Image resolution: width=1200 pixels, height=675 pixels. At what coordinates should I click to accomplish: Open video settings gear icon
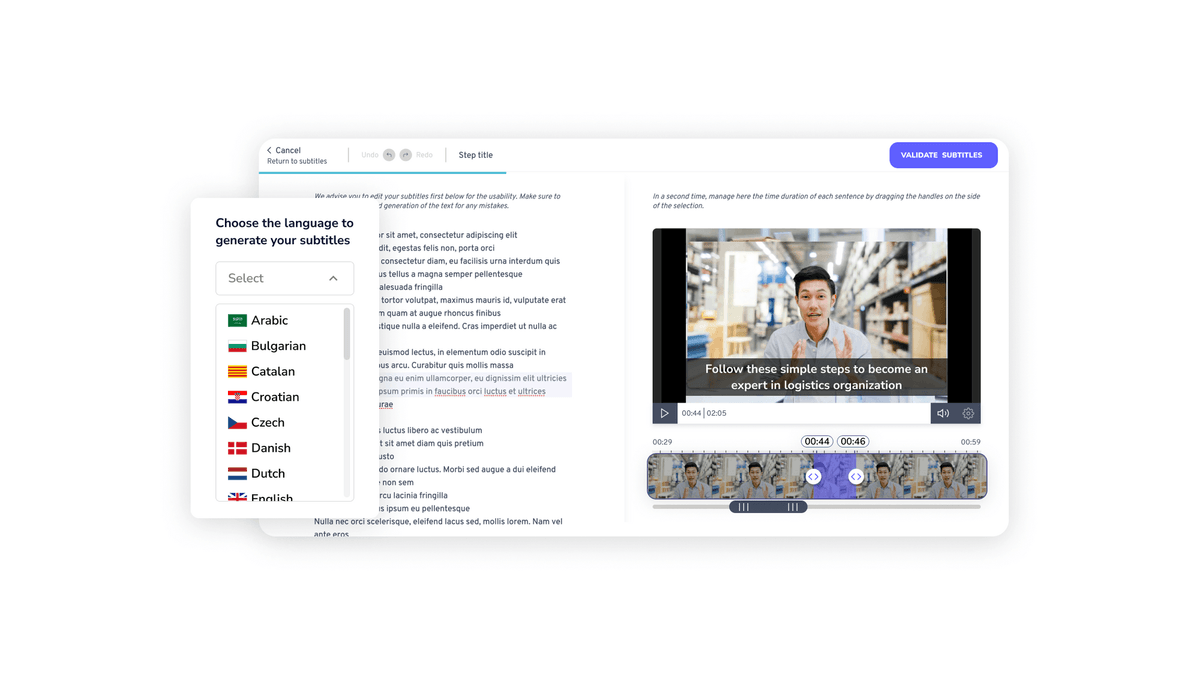click(x=968, y=413)
